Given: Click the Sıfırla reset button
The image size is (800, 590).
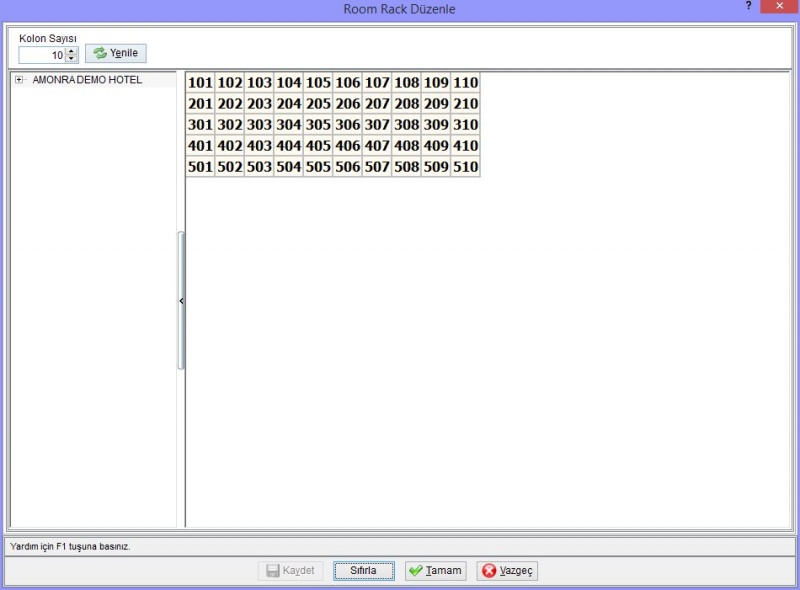Looking at the screenshot, I should pos(364,571).
